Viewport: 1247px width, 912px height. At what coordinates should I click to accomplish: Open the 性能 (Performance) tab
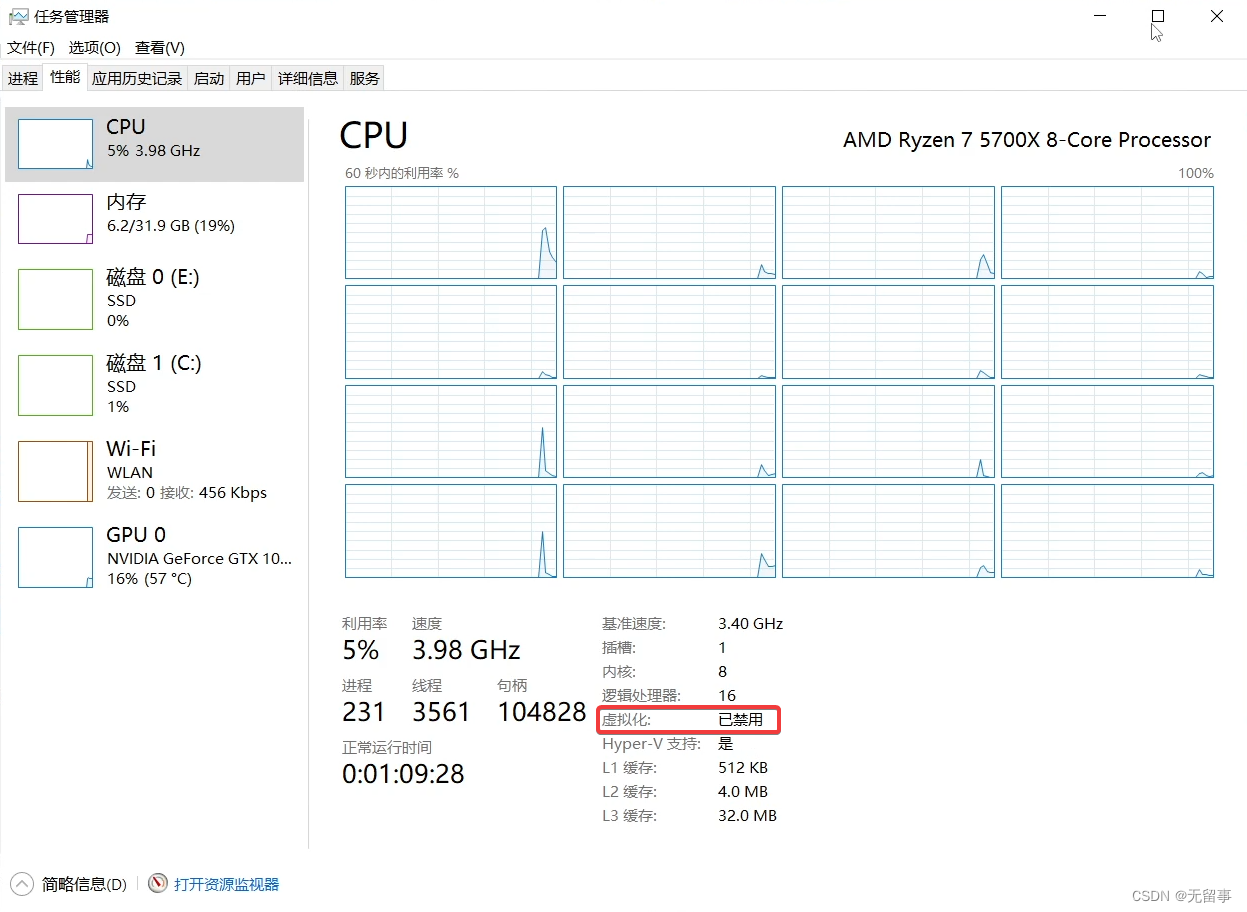click(64, 77)
